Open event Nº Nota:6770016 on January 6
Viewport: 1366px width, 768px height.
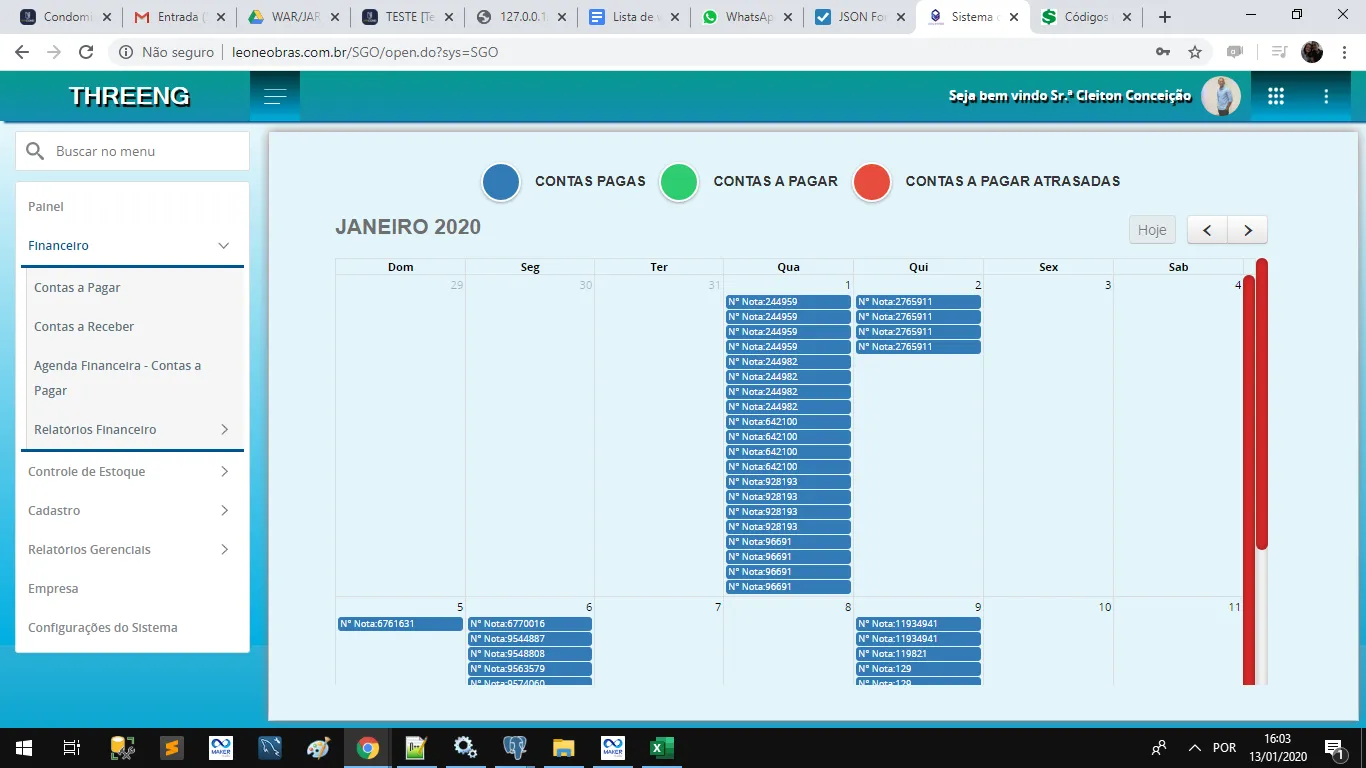[x=530, y=624]
